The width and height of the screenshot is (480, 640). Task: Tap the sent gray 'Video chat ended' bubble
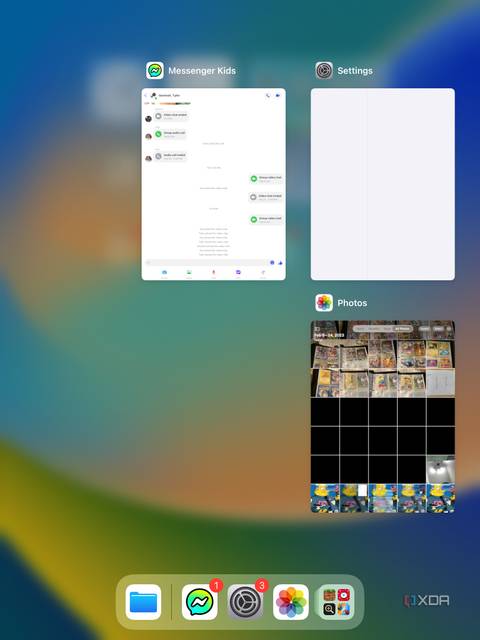pos(266,197)
